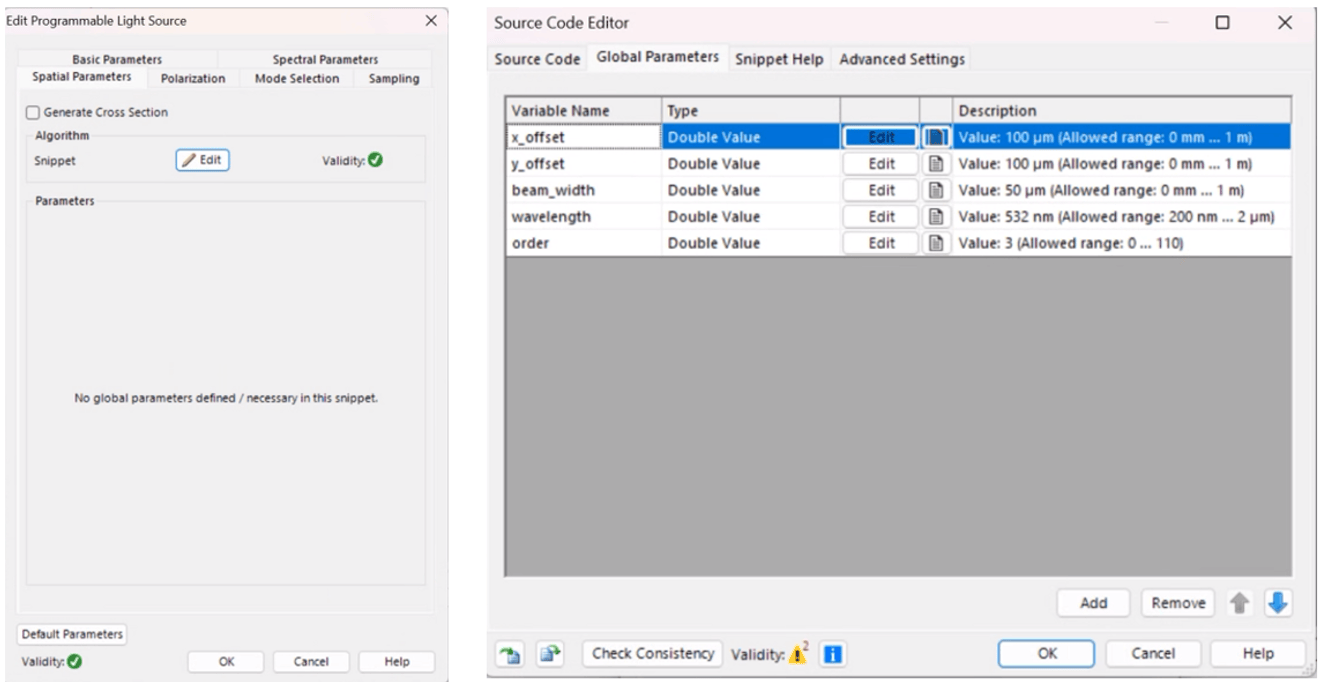Enable the Generate Cross Section checkbox

coord(33,113)
